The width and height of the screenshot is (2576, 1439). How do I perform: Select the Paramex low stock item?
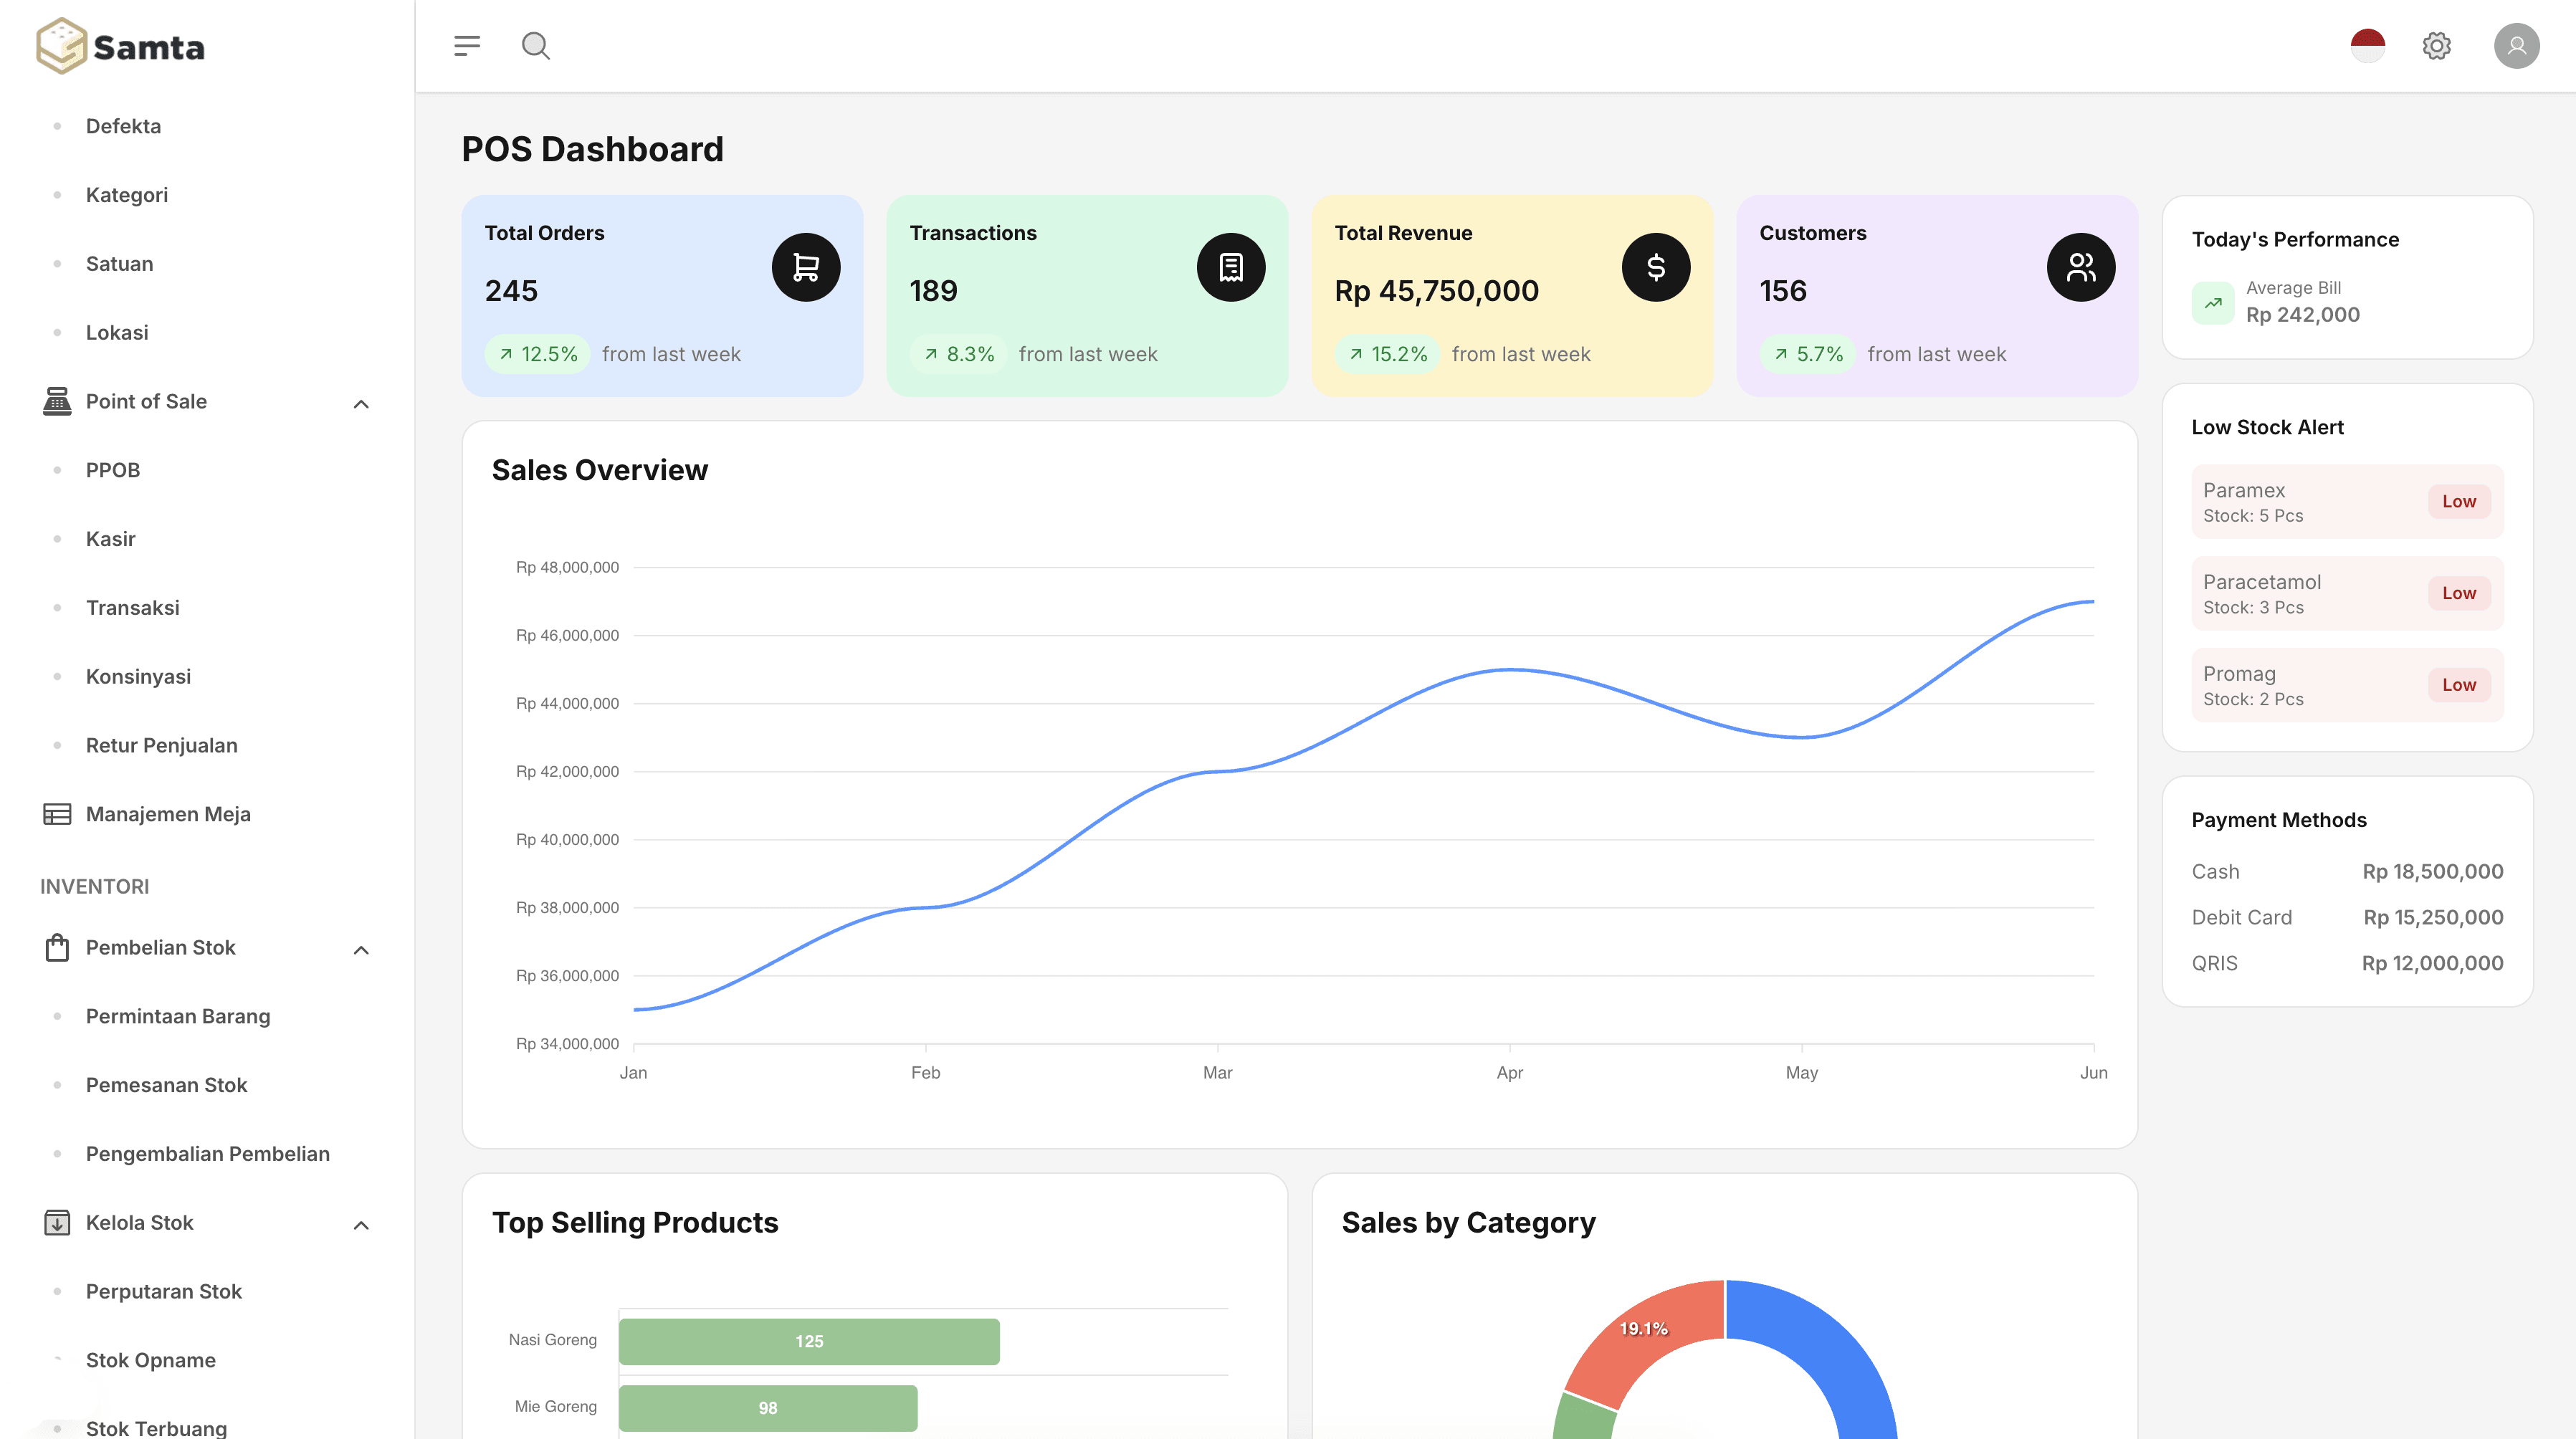[x=2347, y=502]
